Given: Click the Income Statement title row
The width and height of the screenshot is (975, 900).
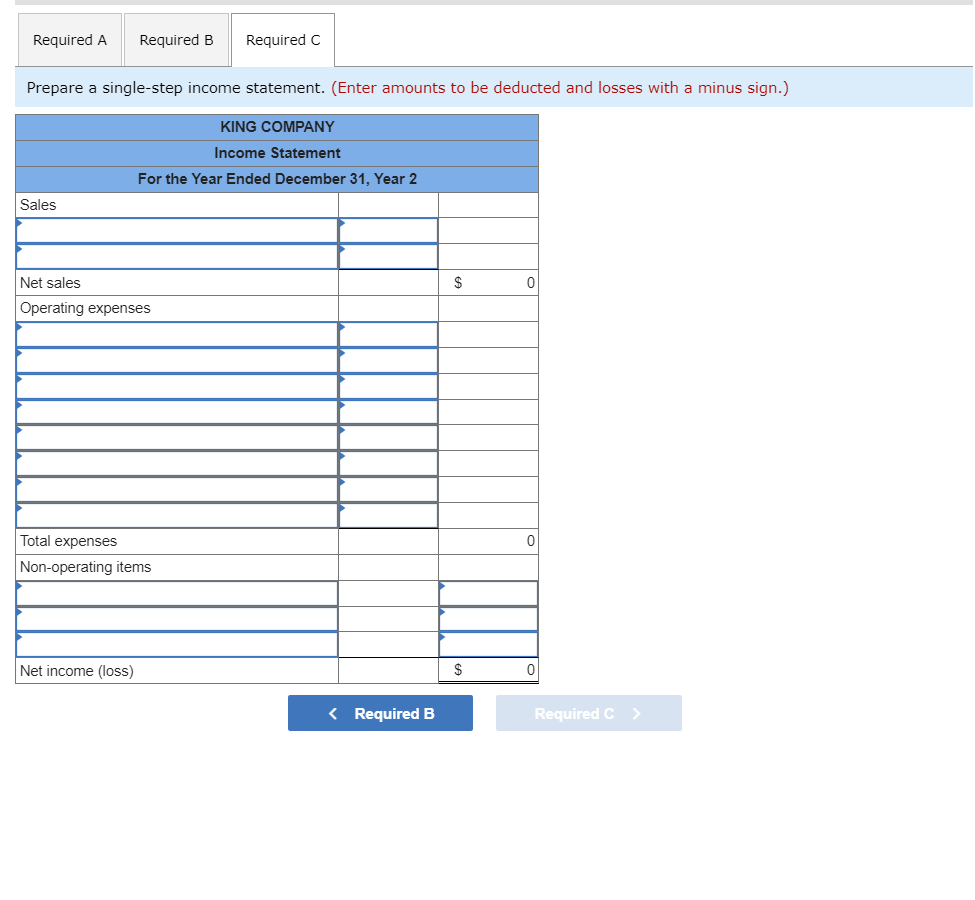Looking at the screenshot, I should tap(277, 153).
